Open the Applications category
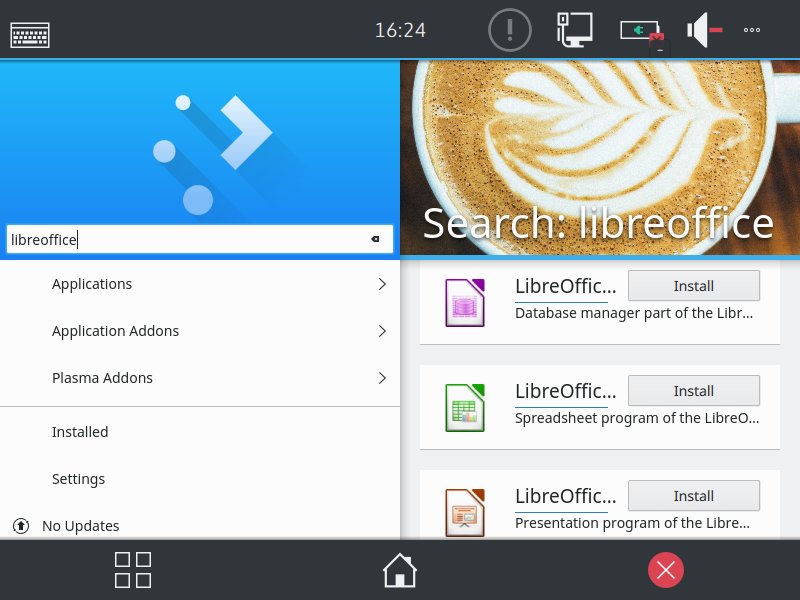This screenshot has height=600, width=800. pos(200,284)
